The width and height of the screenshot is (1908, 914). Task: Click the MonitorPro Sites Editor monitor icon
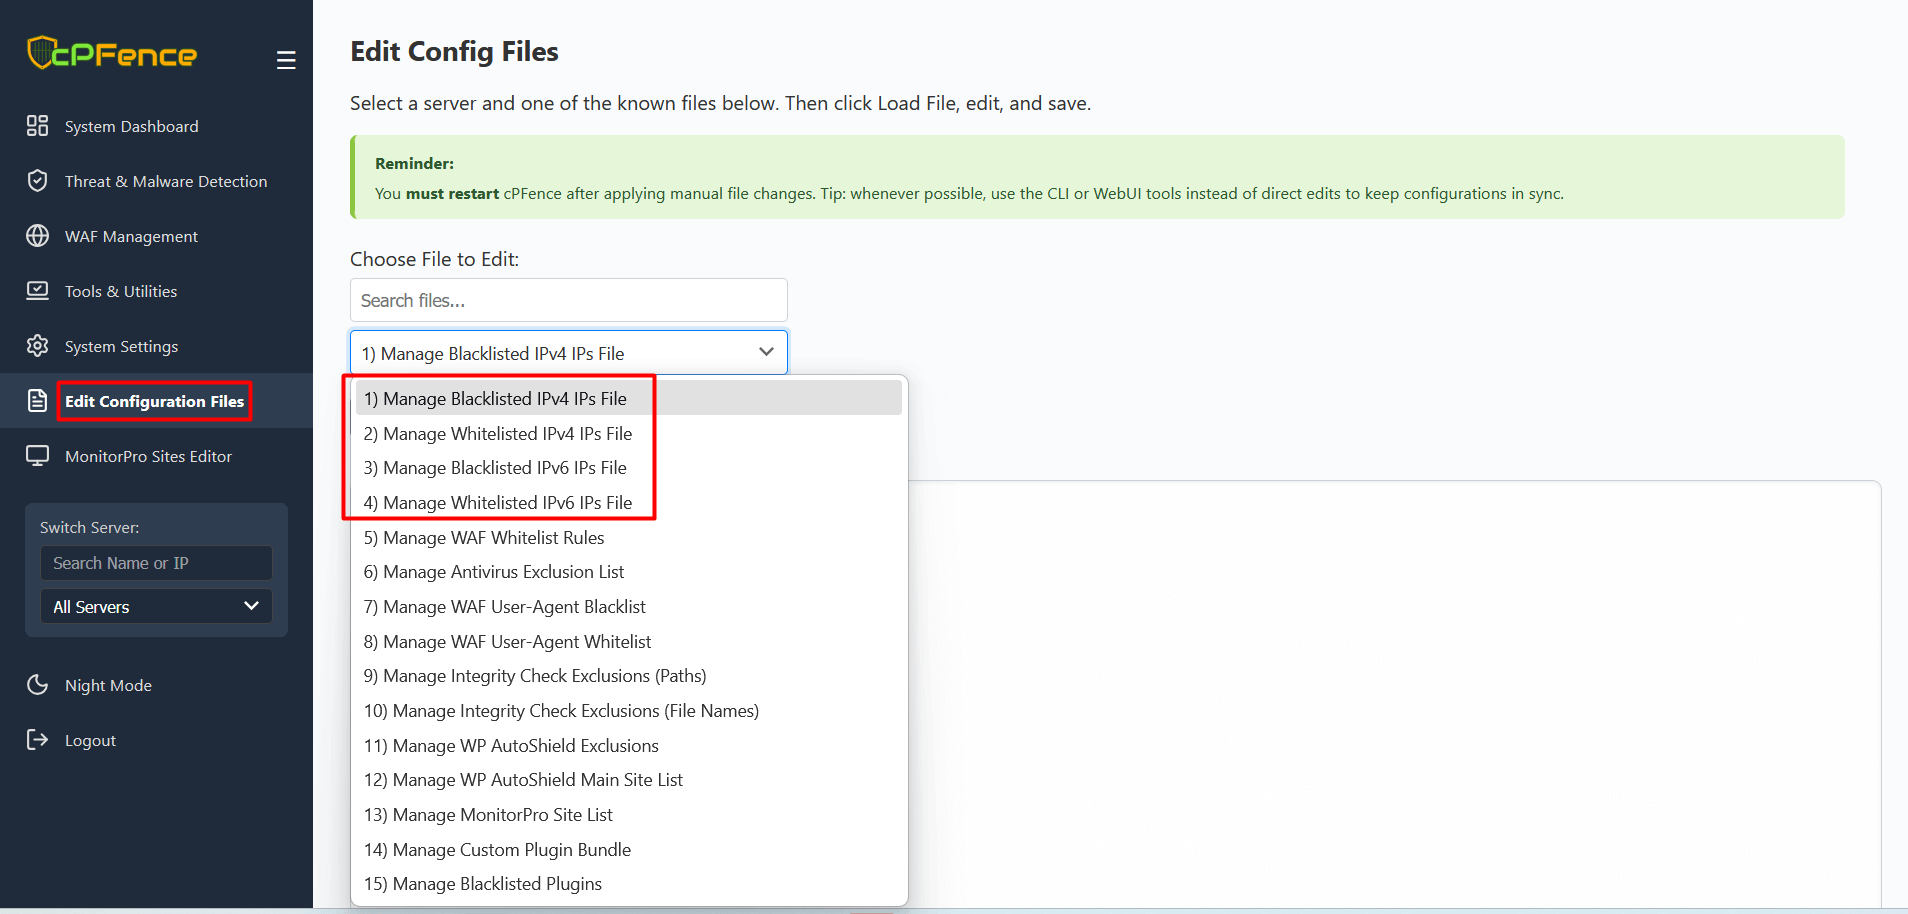click(x=37, y=456)
